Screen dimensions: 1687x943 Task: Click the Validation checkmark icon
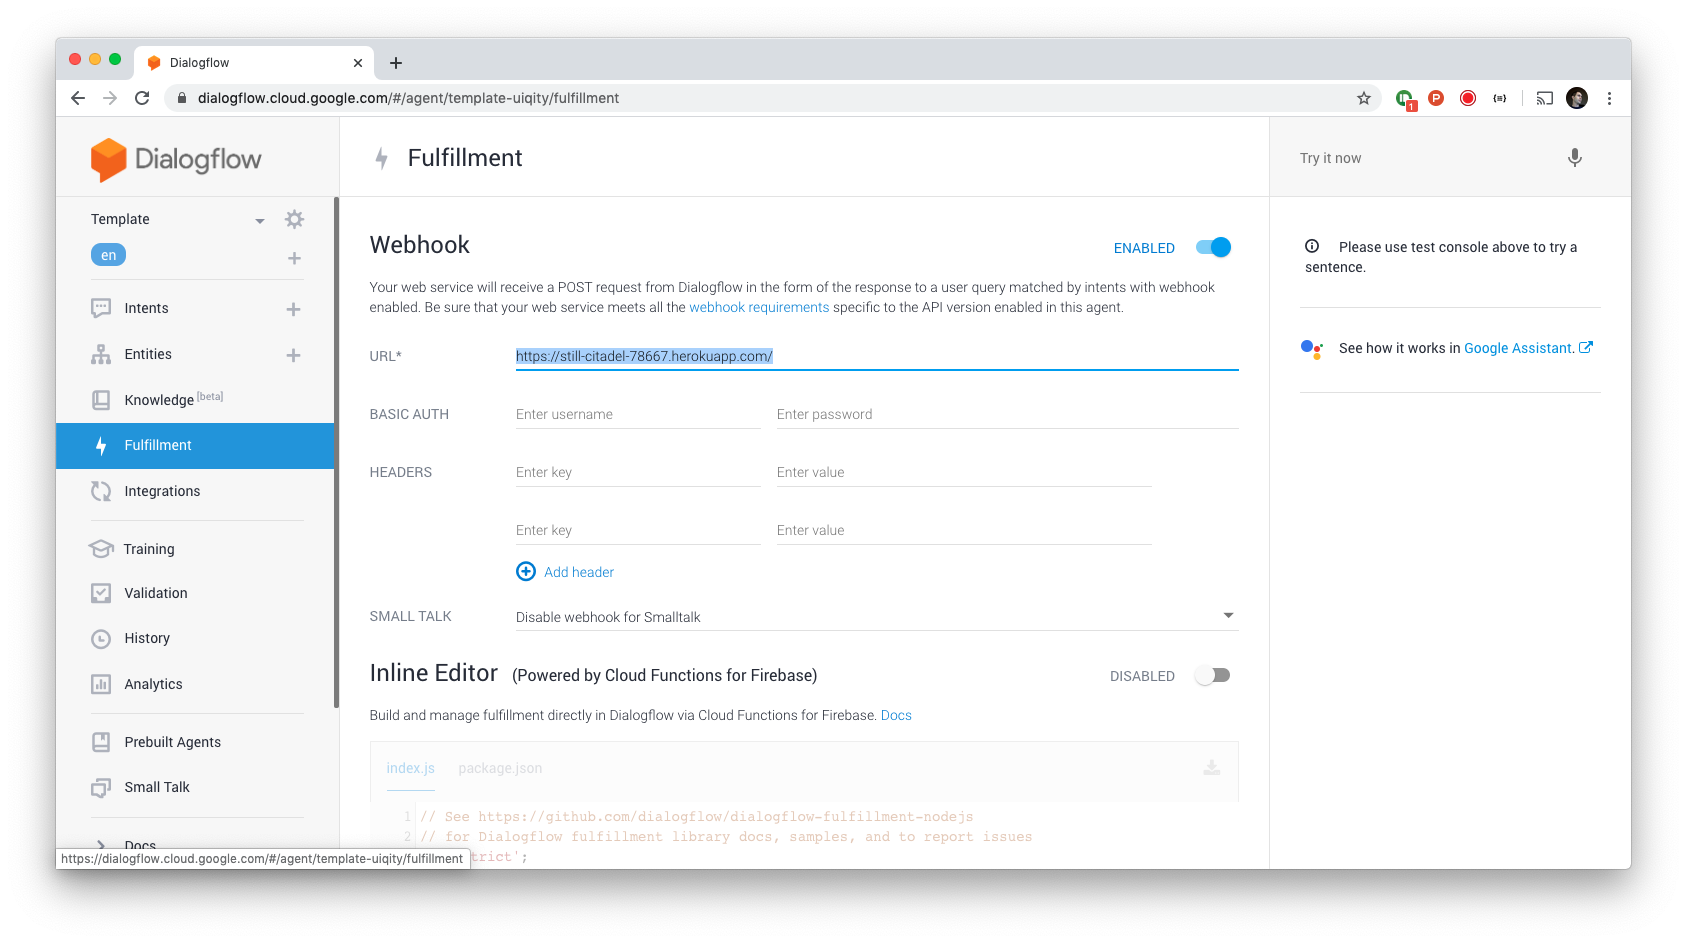(x=101, y=593)
